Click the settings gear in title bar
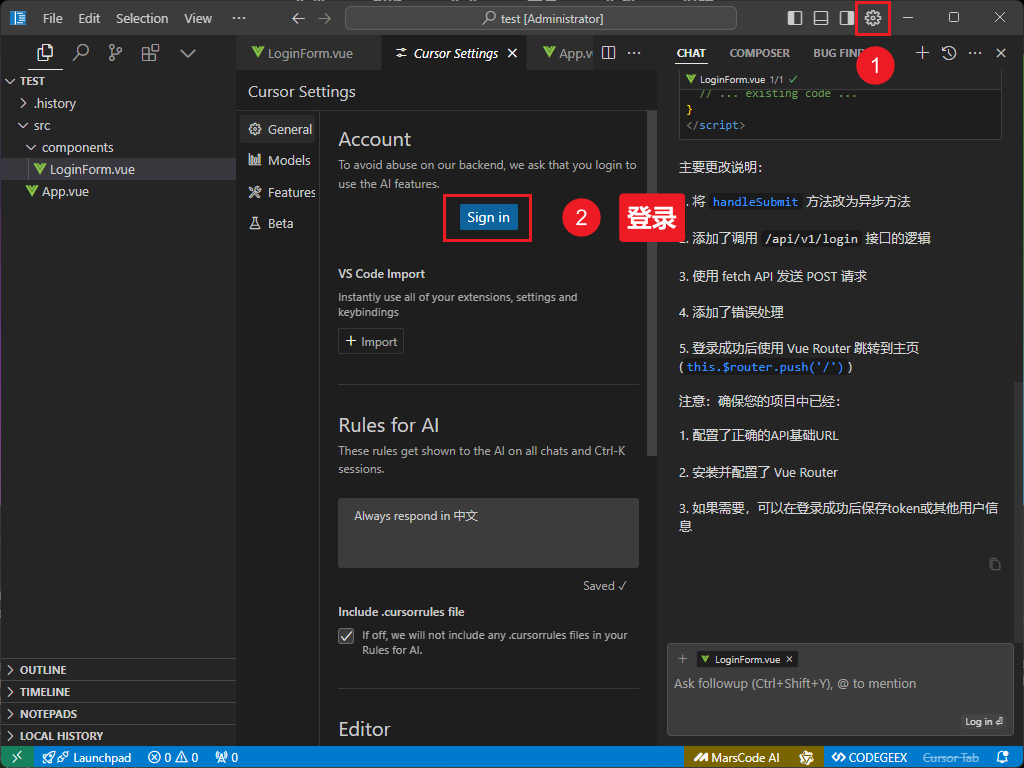The width and height of the screenshot is (1024, 768). [x=873, y=18]
